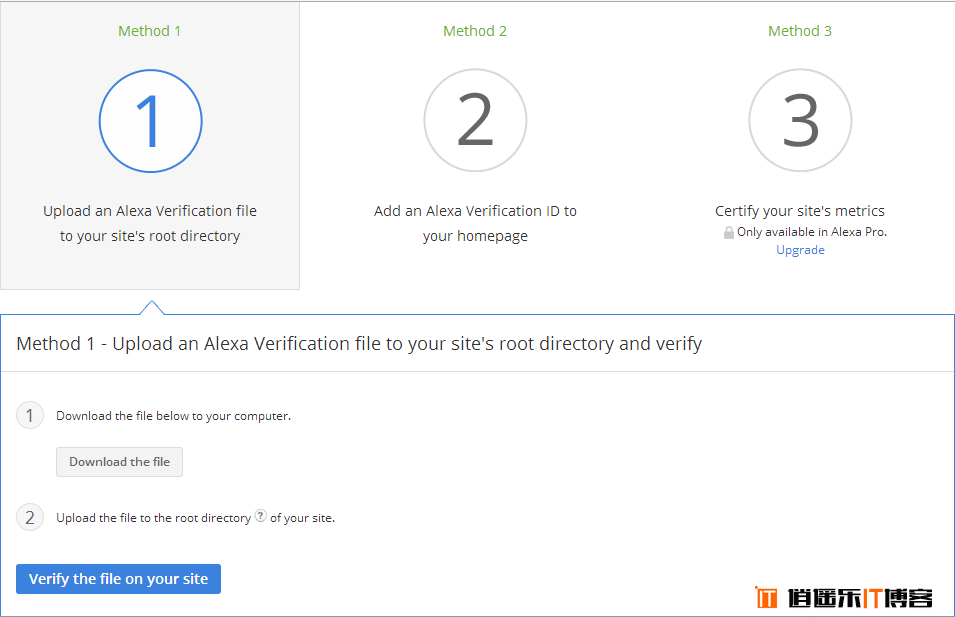Switch to Method 2 tab label
Viewport: 955px width, 617px height.
click(x=474, y=31)
